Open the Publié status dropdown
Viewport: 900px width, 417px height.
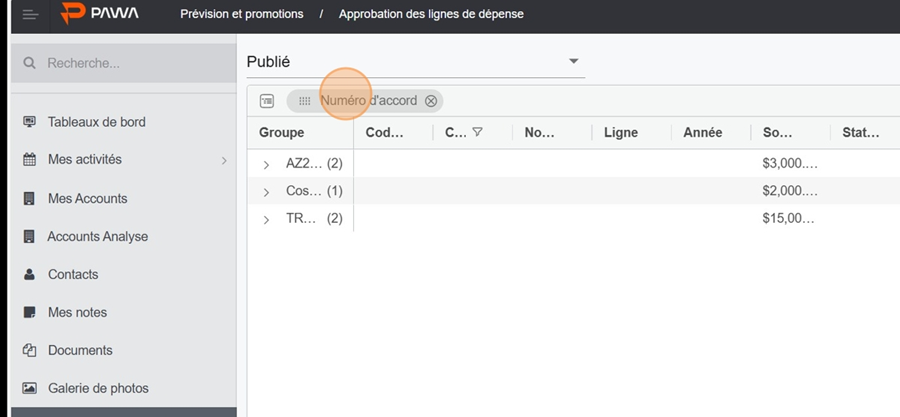pyautogui.click(x=416, y=62)
